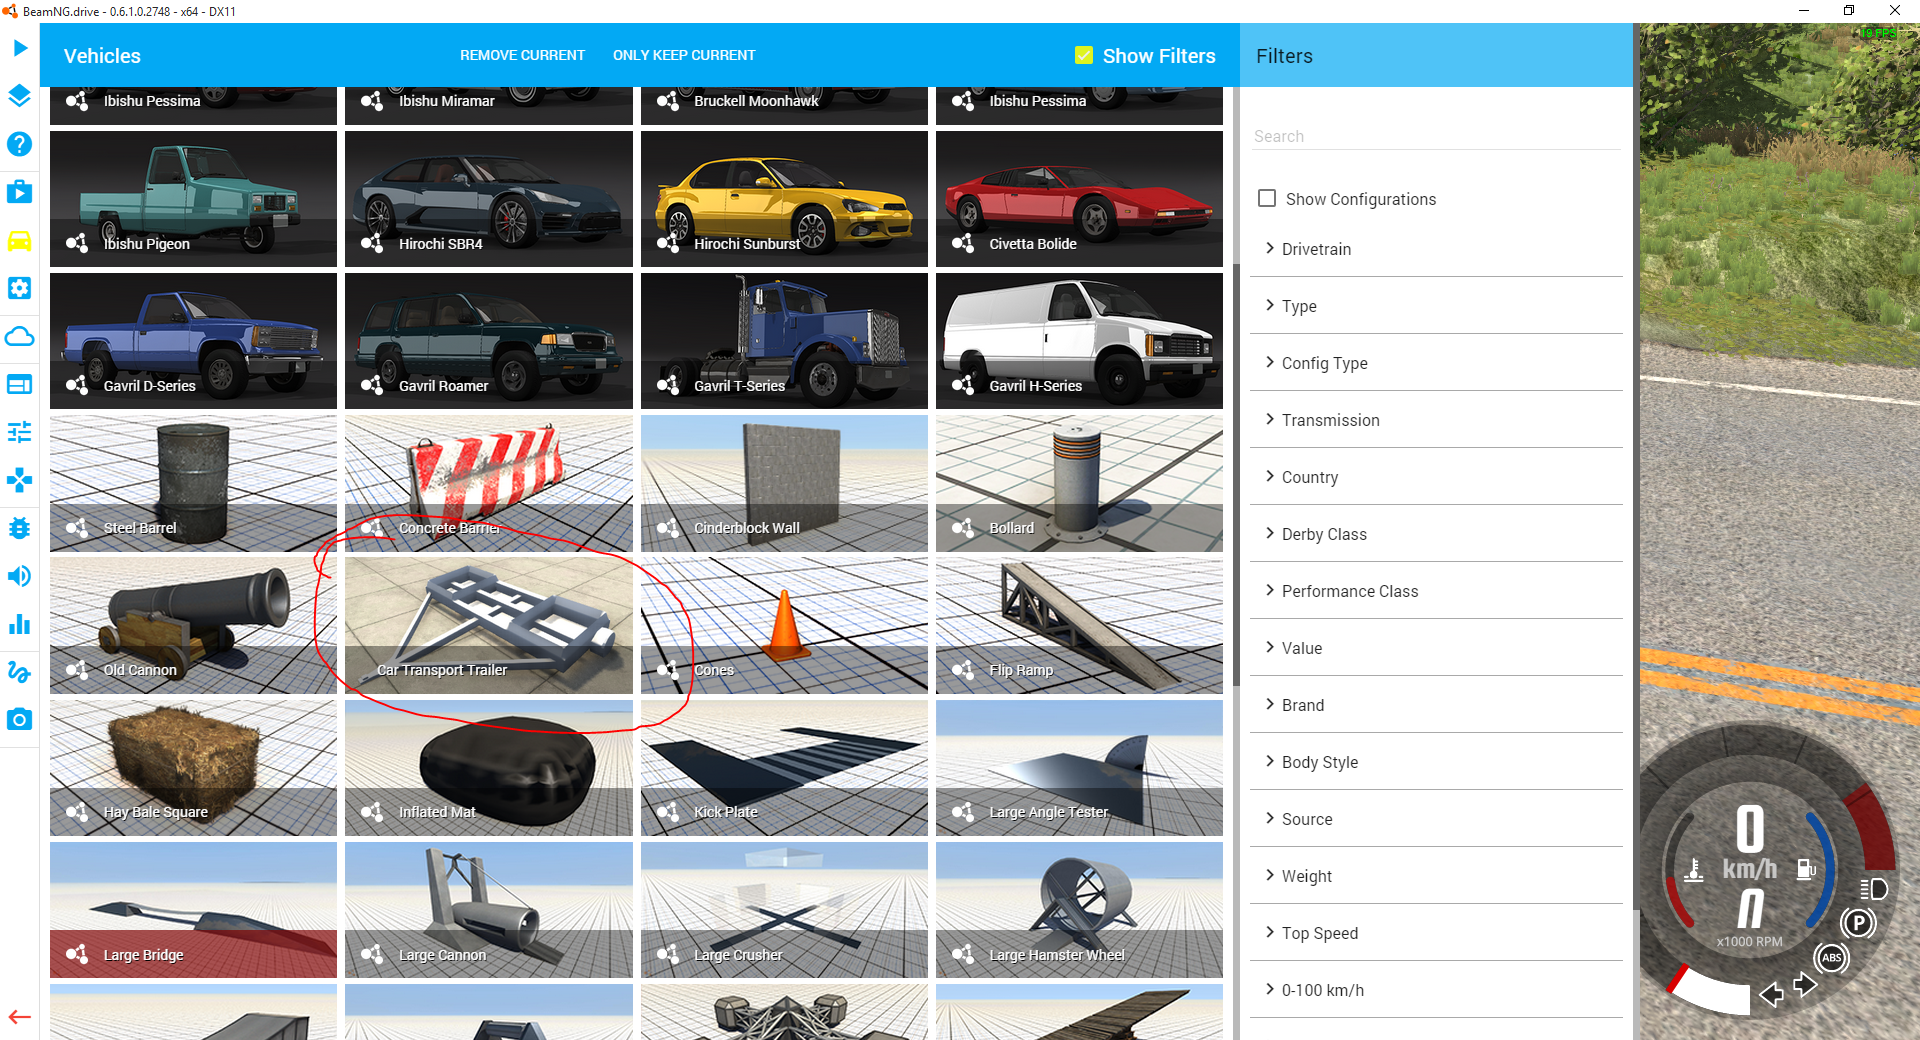
Task: Open the layers icon in sidebar
Action: 19,96
